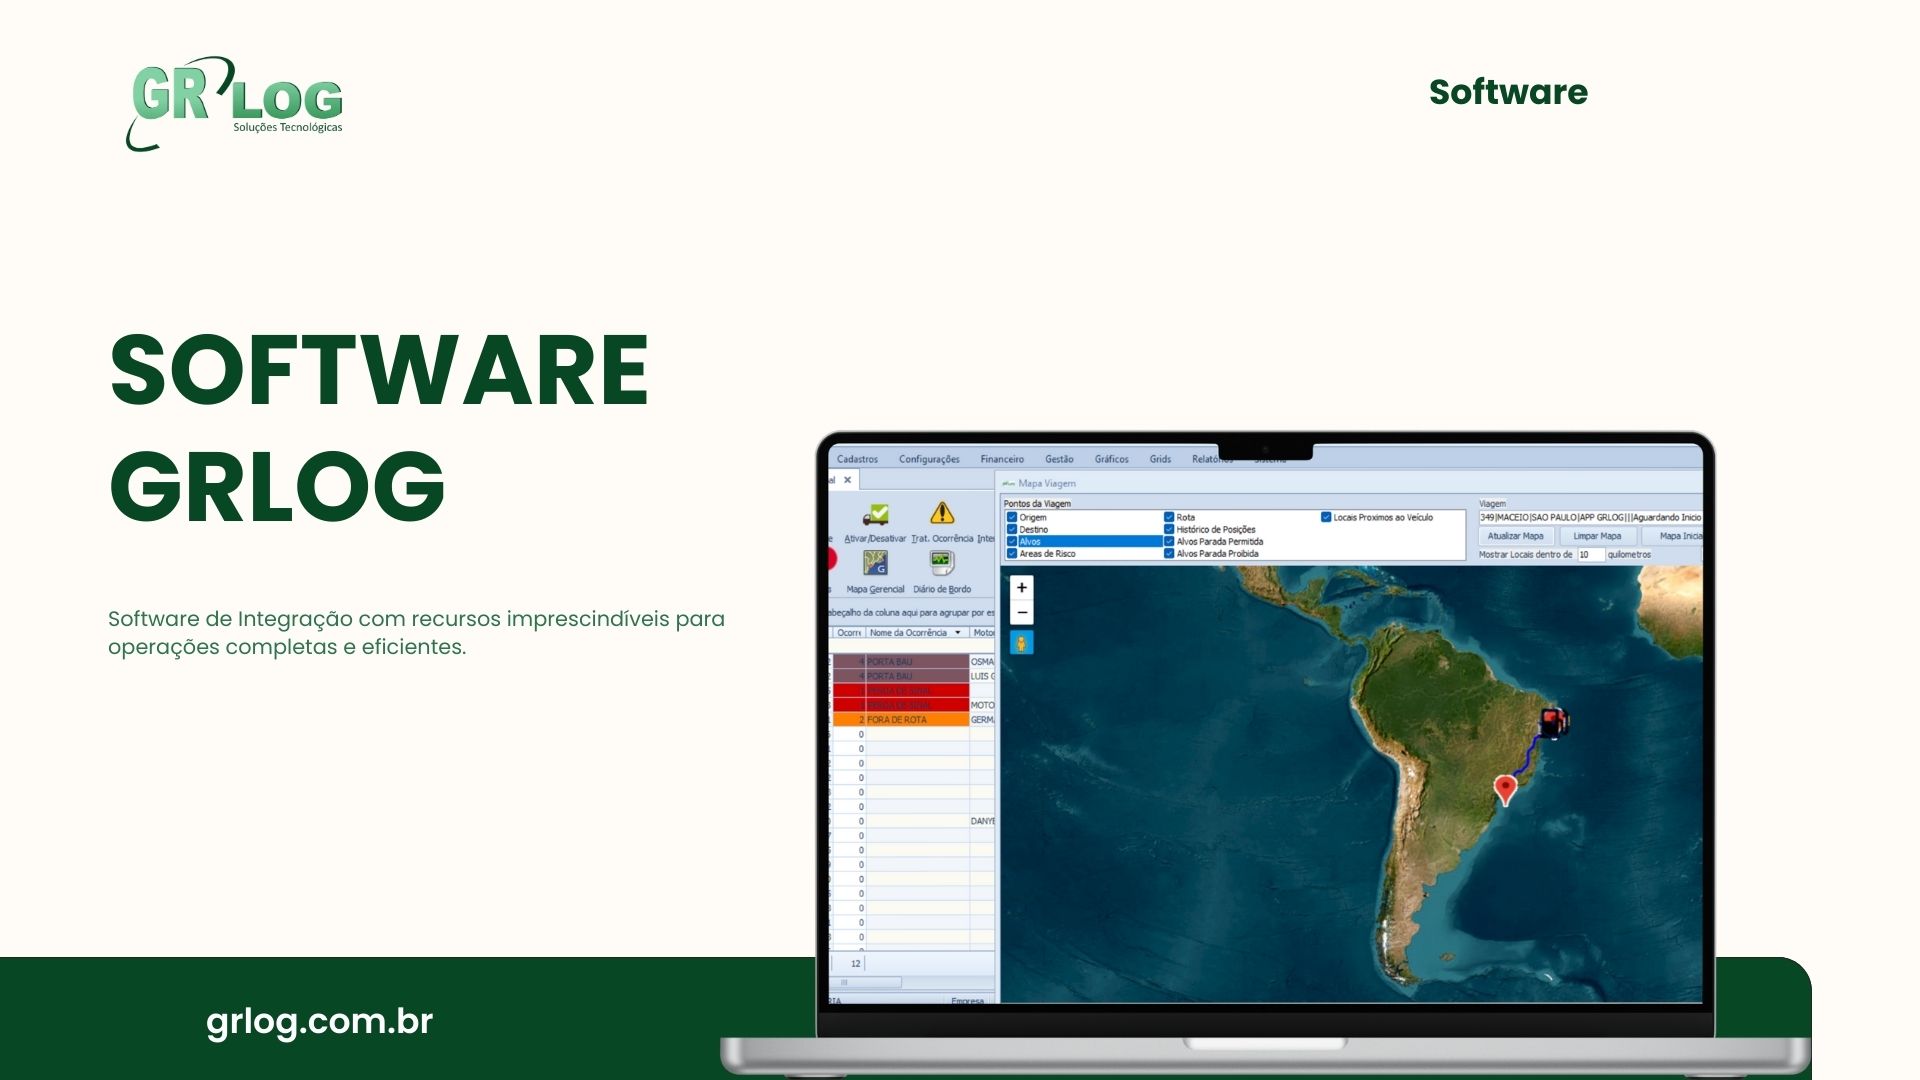Open the Financeiro menu
The height and width of the screenshot is (1080, 1920).
click(x=1002, y=459)
